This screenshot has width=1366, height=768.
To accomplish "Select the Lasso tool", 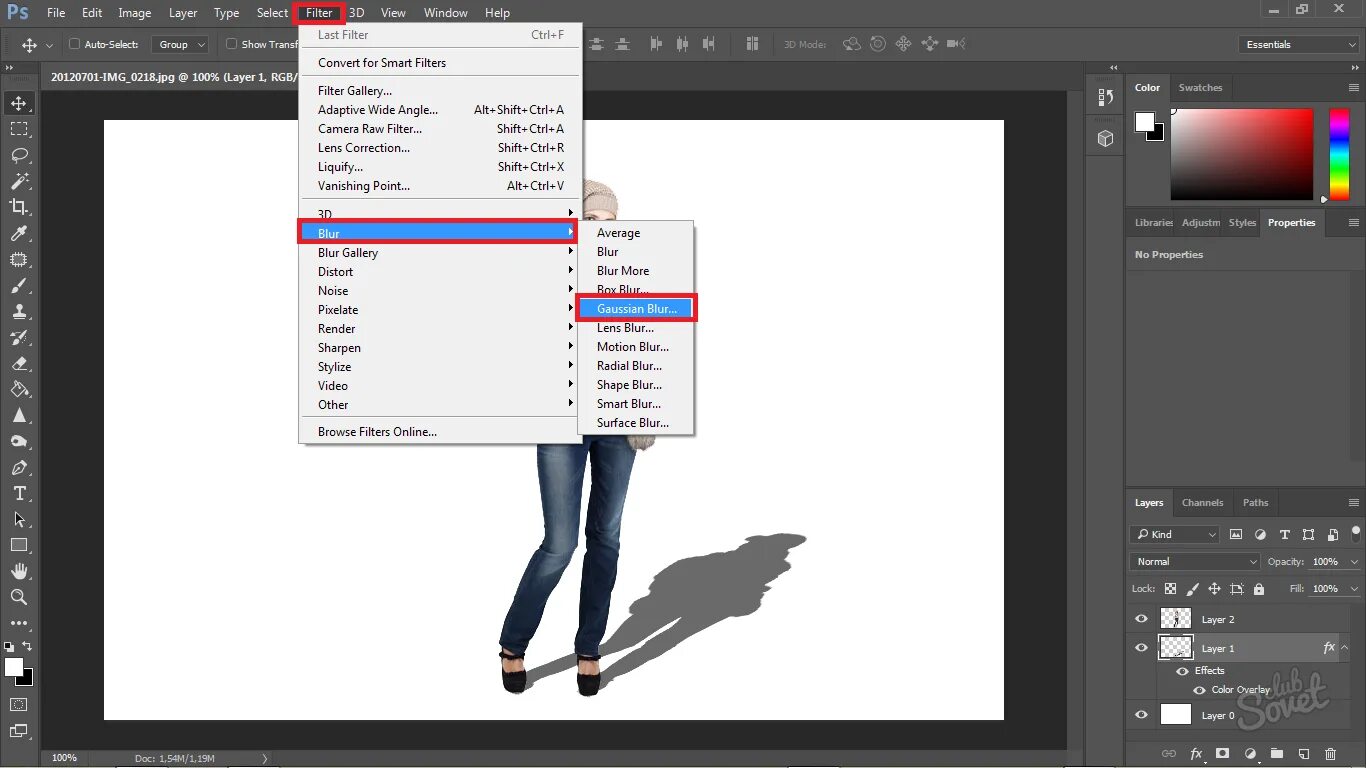I will point(19,155).
